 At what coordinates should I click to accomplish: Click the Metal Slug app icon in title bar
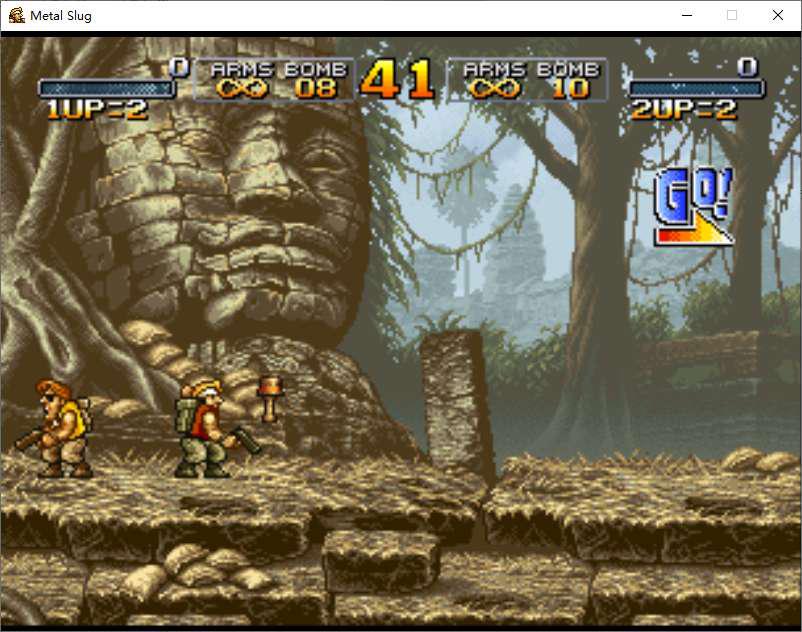tap(16, 15)
